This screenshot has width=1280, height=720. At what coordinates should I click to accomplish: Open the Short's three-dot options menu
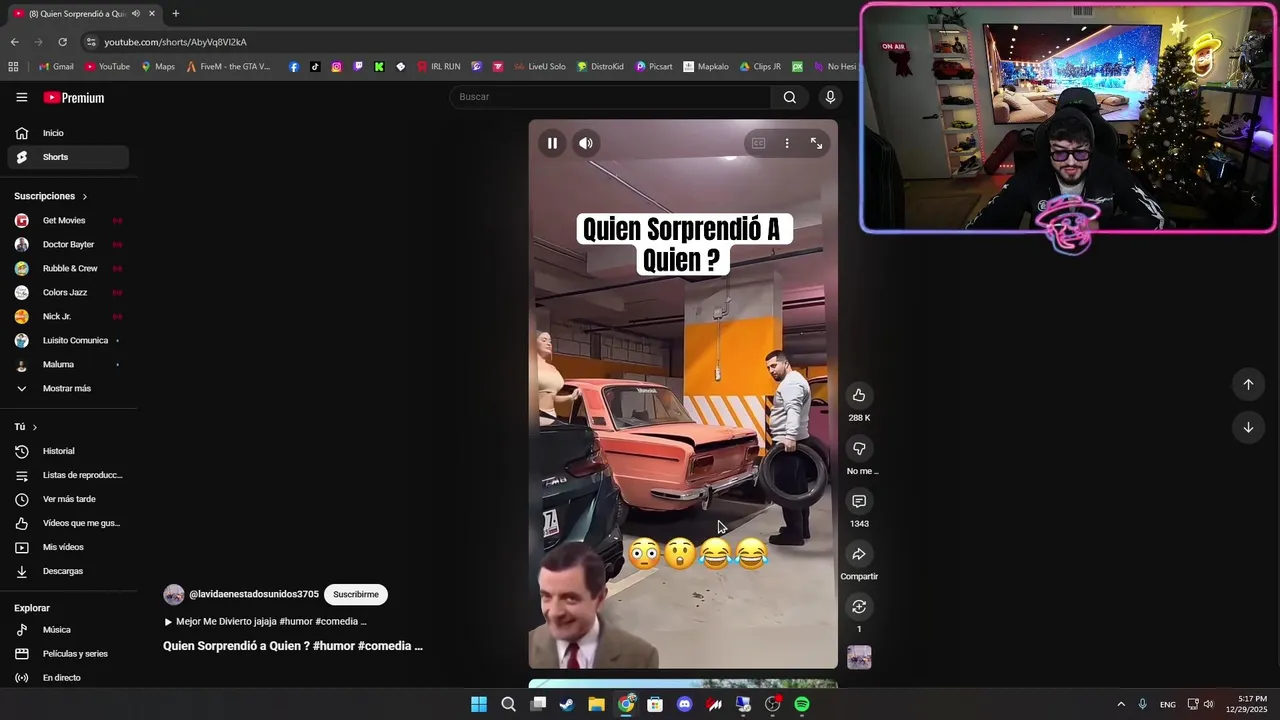pos(787,143)
